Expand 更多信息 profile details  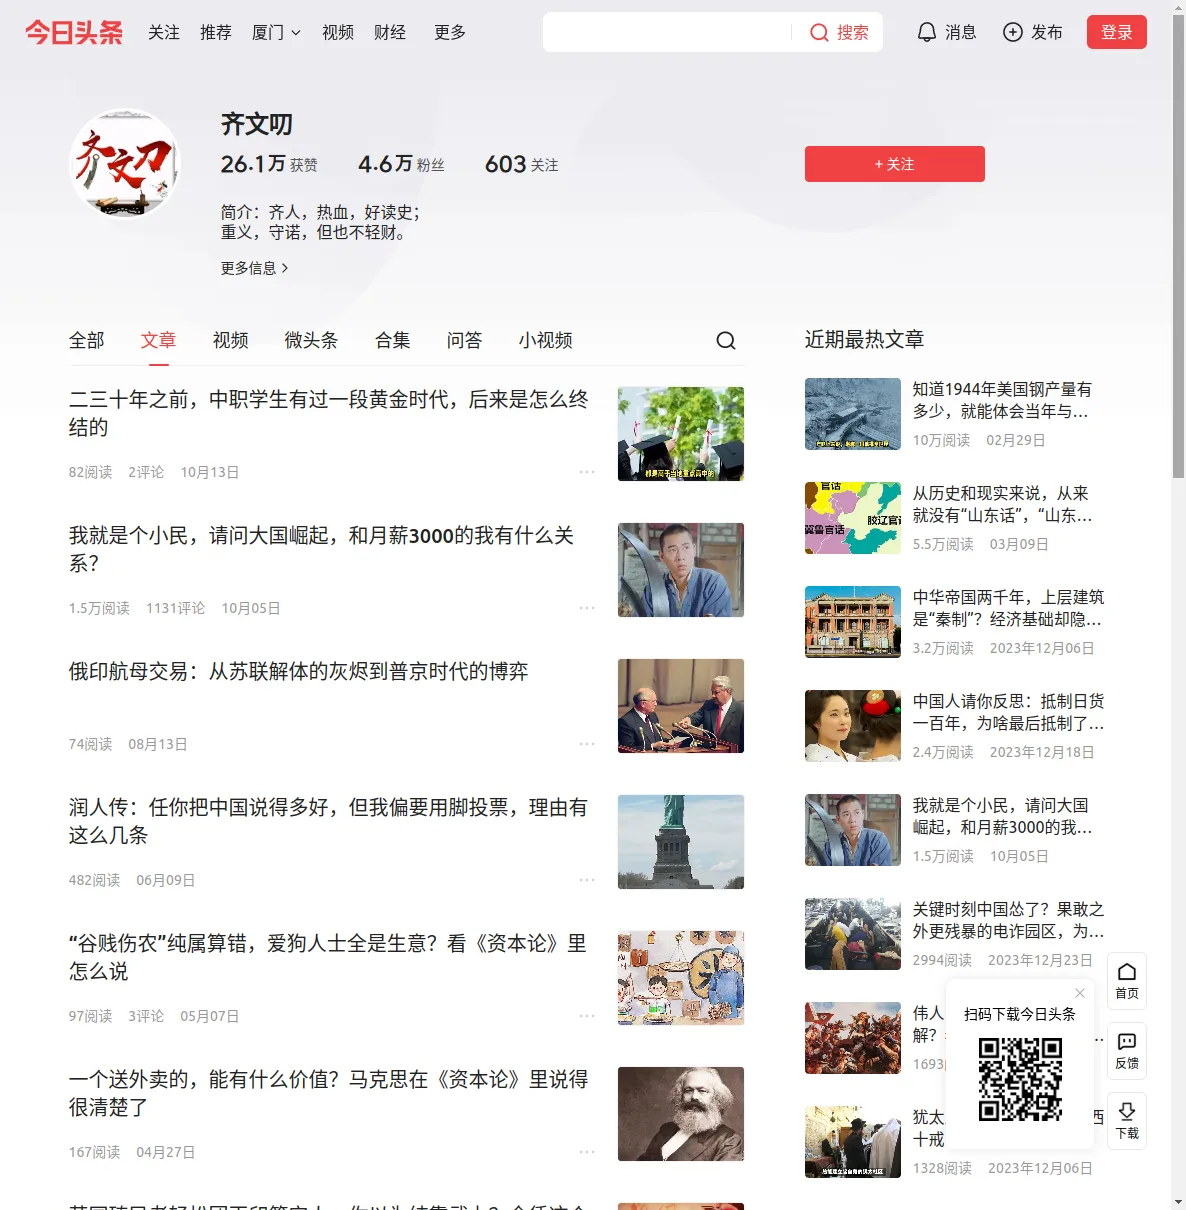pos(255,268)
